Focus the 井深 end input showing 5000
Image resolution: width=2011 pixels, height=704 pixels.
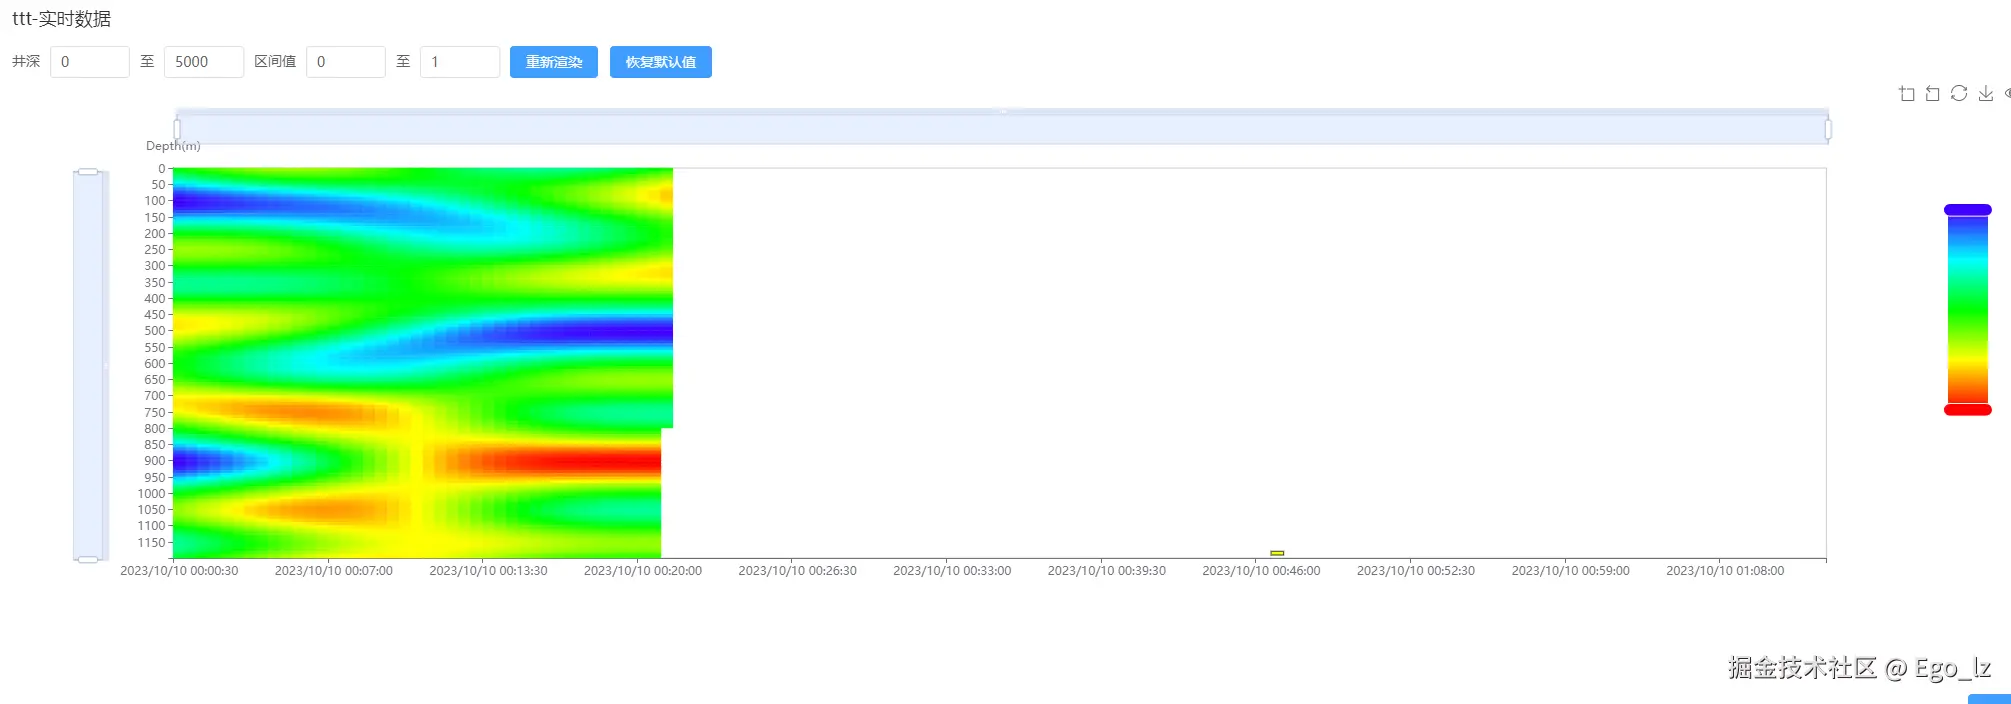coord(204,62)
